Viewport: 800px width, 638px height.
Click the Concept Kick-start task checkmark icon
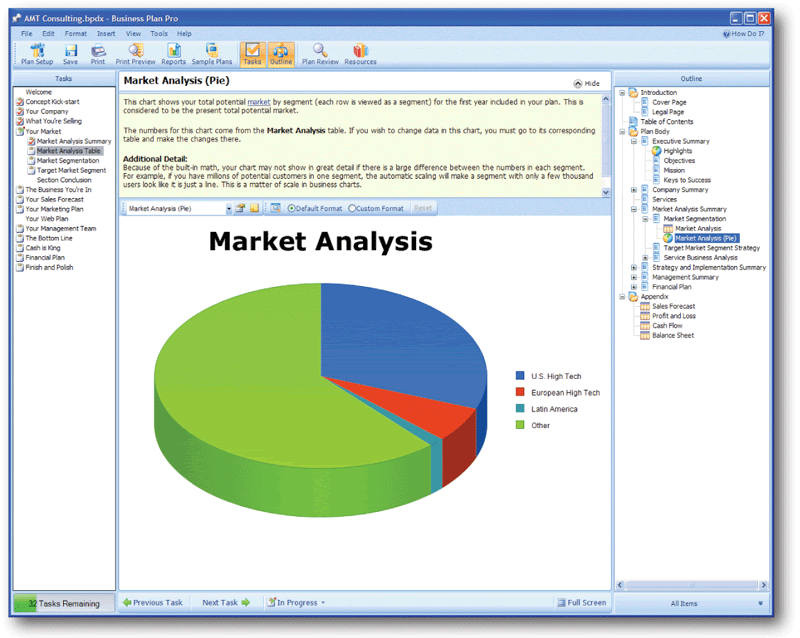click(20, 102)
